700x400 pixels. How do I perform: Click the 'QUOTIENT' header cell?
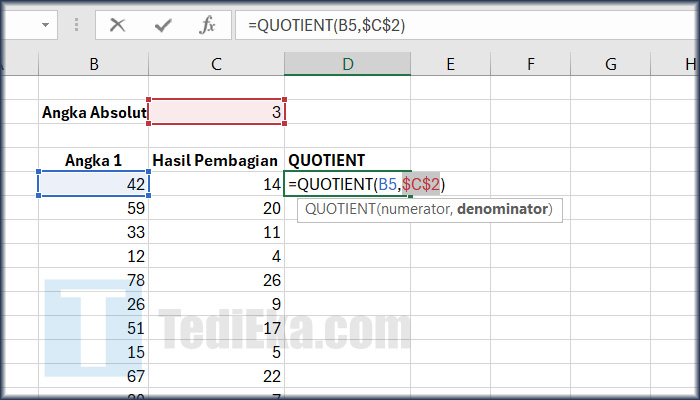[x=347, y=160]
